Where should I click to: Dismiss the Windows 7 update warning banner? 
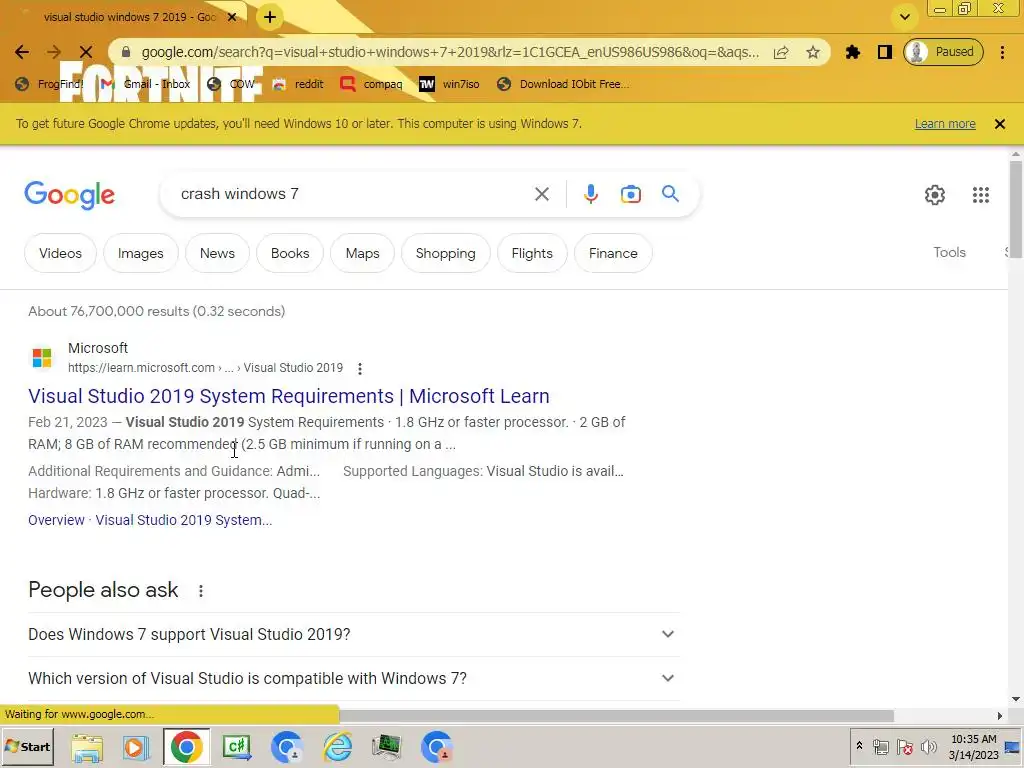[999, 124]
